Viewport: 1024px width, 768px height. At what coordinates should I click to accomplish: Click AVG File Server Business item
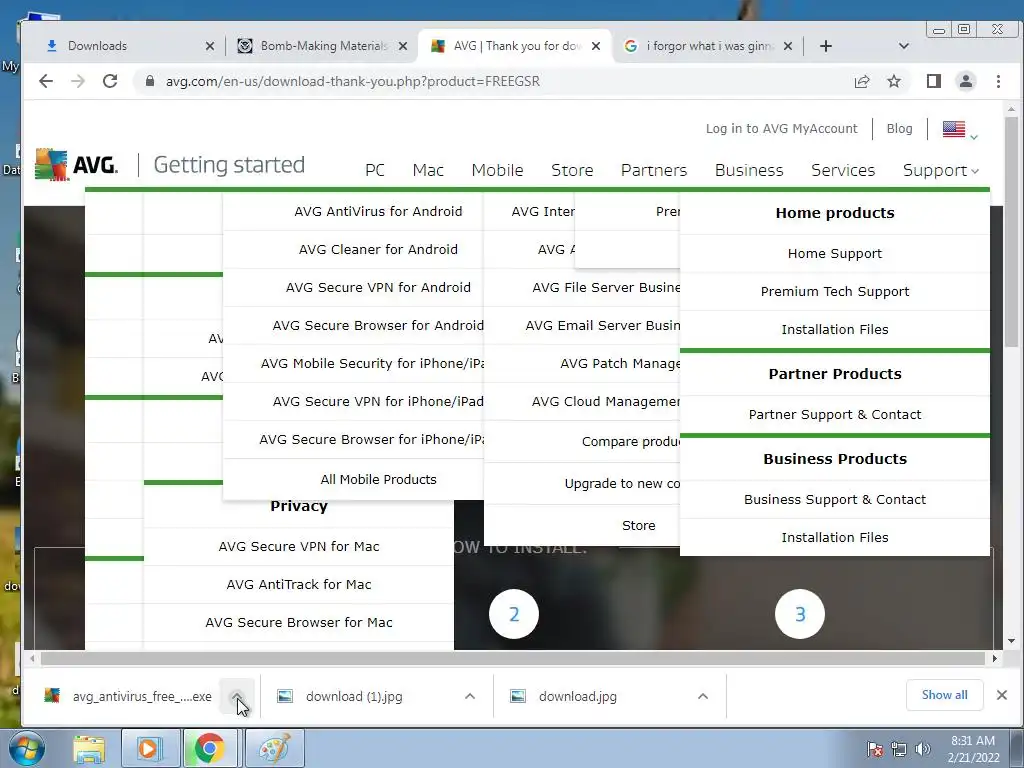[x=606, y=287]
